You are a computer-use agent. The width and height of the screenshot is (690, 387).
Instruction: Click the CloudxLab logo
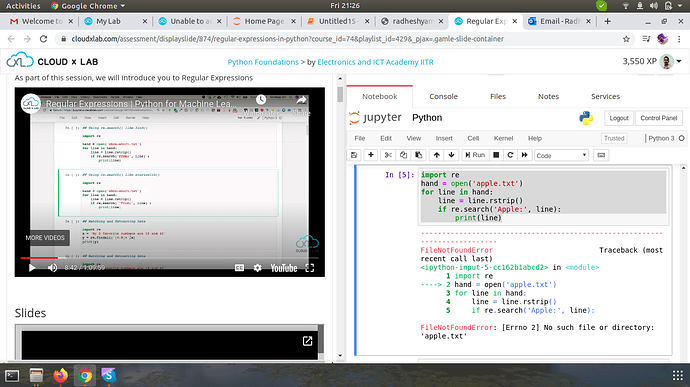pyautogui.click(x=52, y=61)
